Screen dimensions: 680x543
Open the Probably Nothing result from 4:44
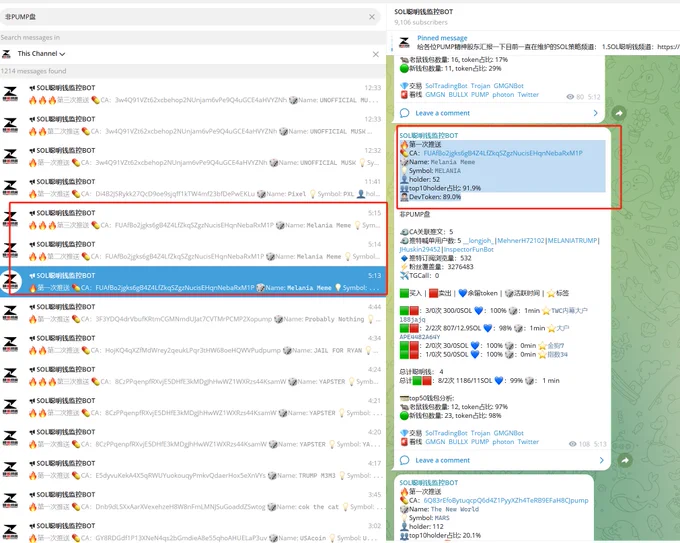coord(193,313)
